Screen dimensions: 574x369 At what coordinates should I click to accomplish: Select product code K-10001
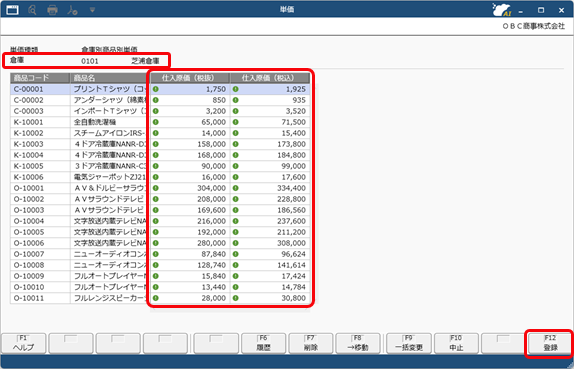[29, 122]
